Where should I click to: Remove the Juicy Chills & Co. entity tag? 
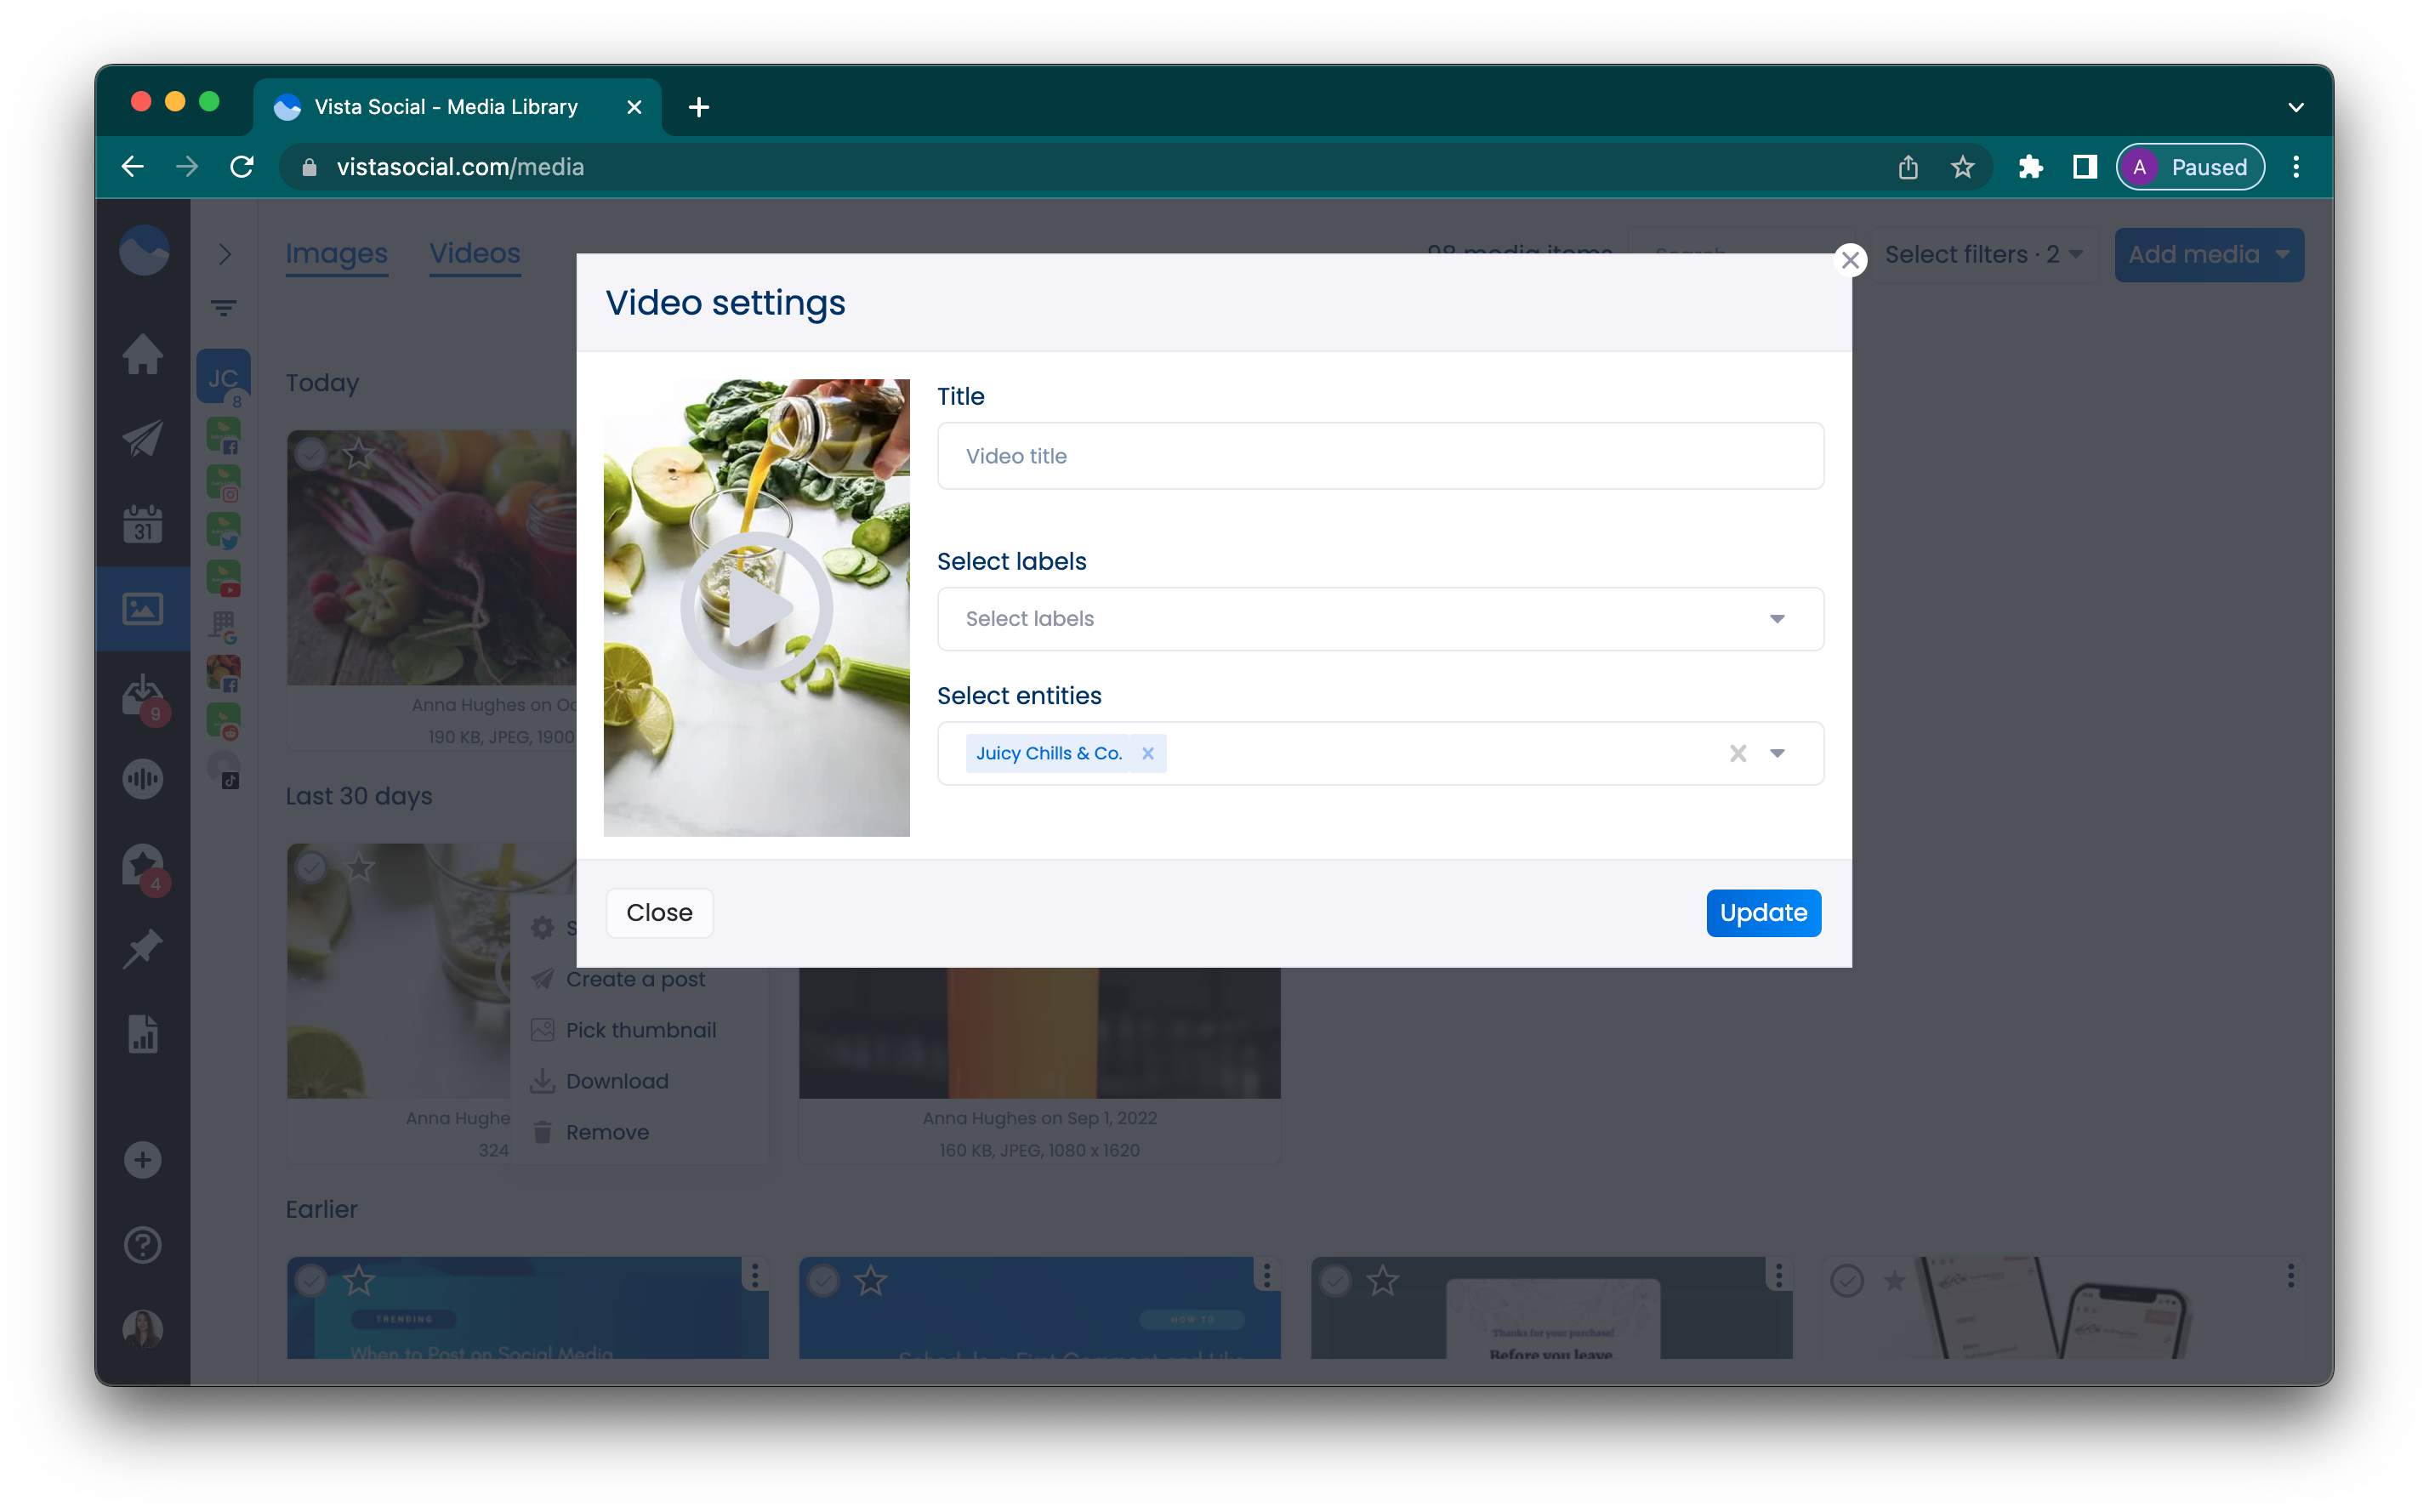(x=1147, y=753)
